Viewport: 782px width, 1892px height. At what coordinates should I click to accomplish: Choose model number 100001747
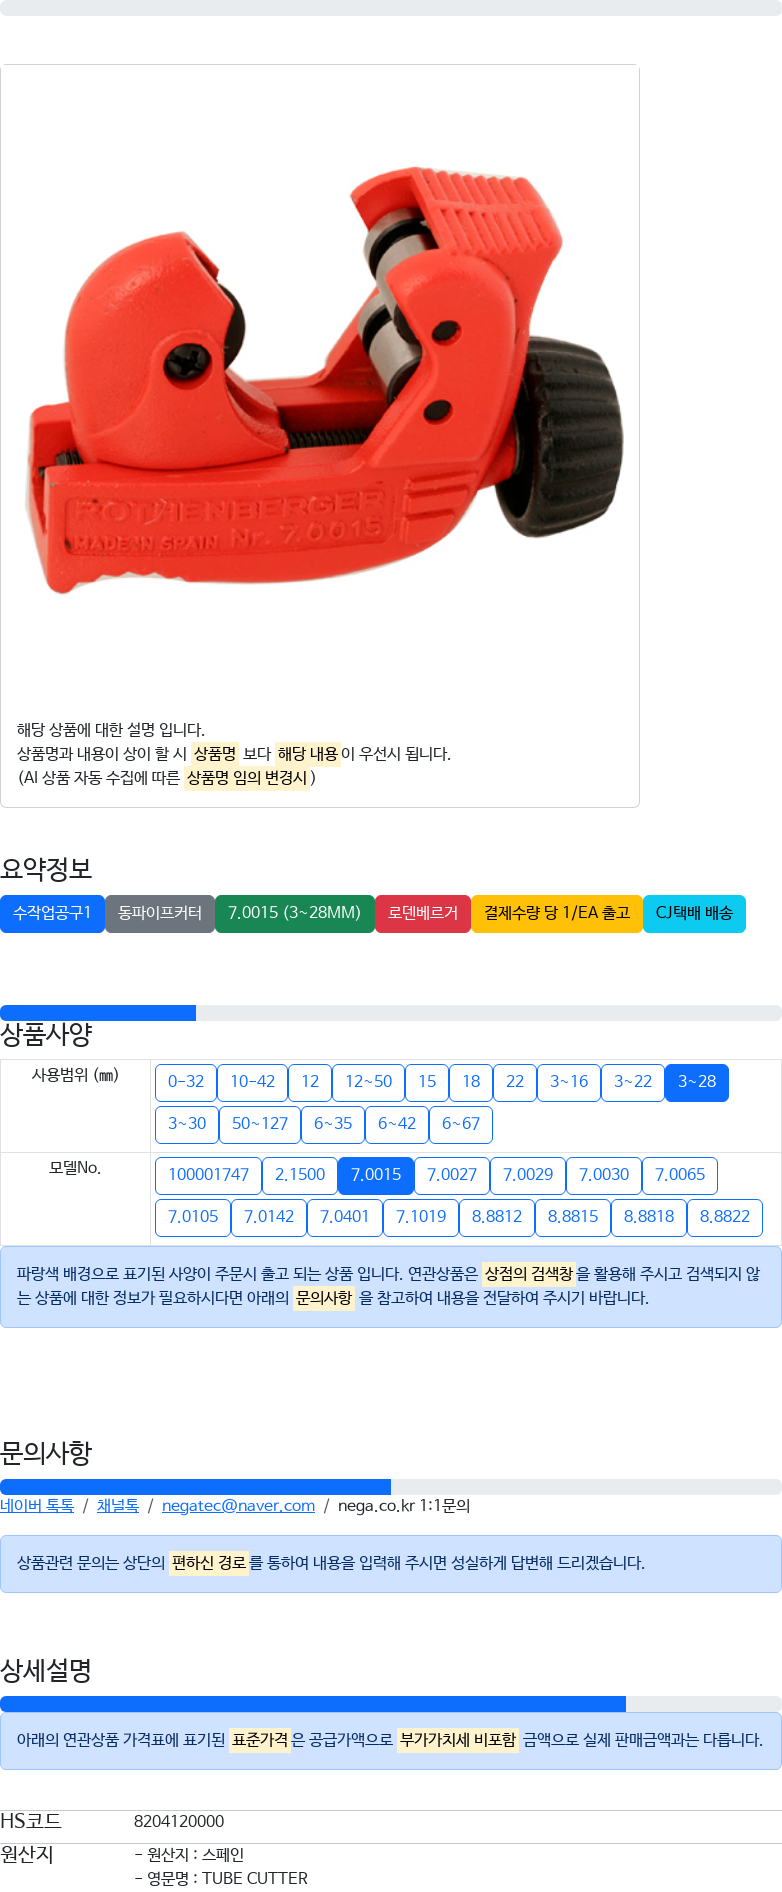(208, 1175)
